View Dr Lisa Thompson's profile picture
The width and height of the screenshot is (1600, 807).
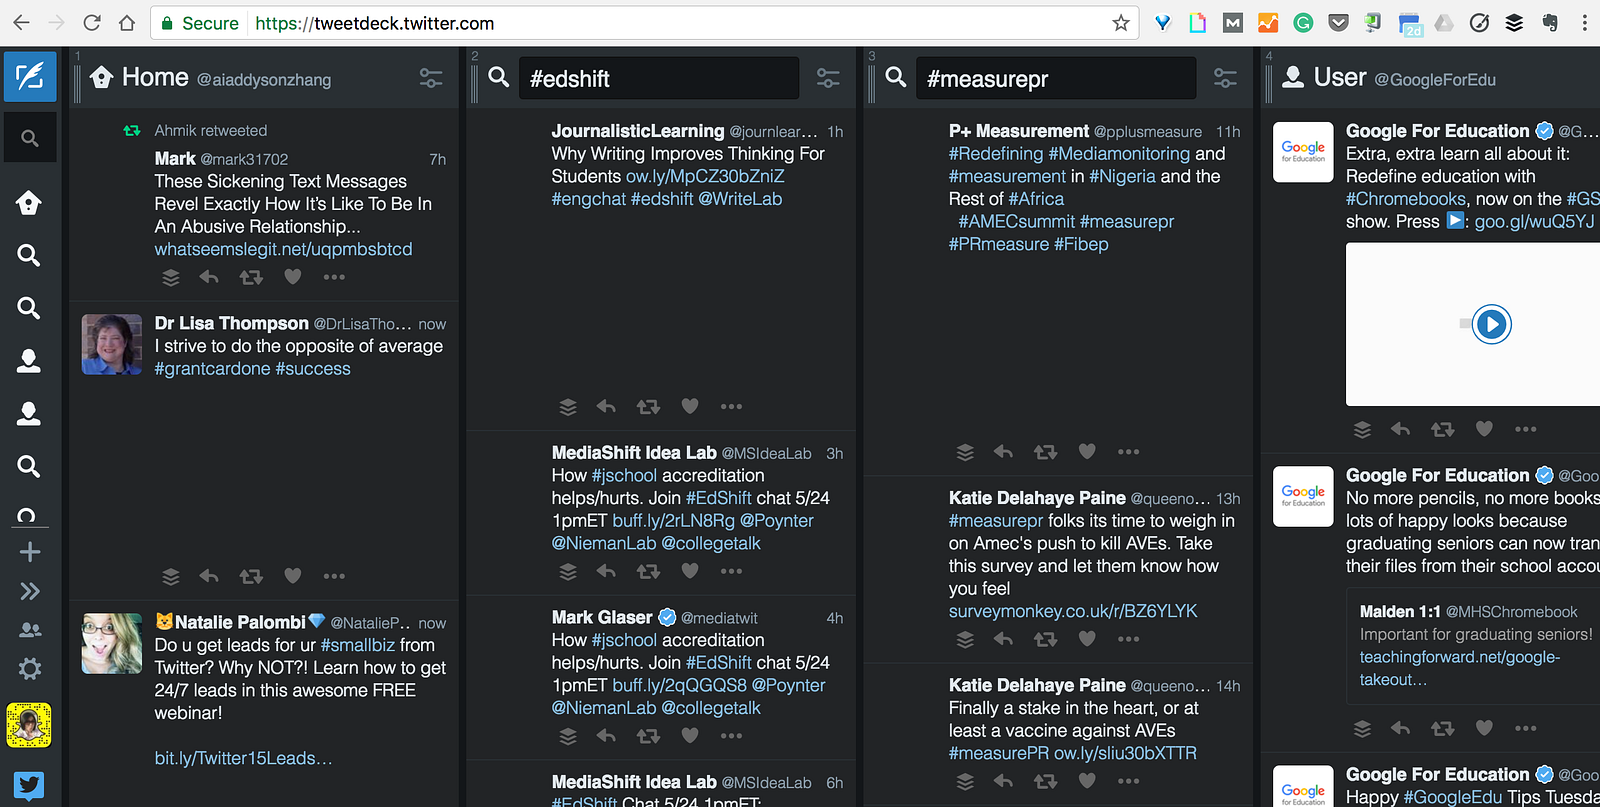112,344
